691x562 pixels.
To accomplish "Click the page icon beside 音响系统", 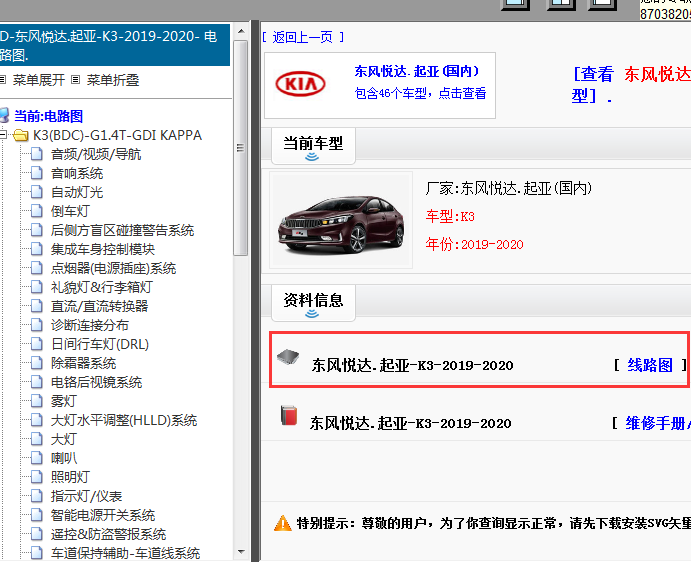I will click(x=37, y=173).
